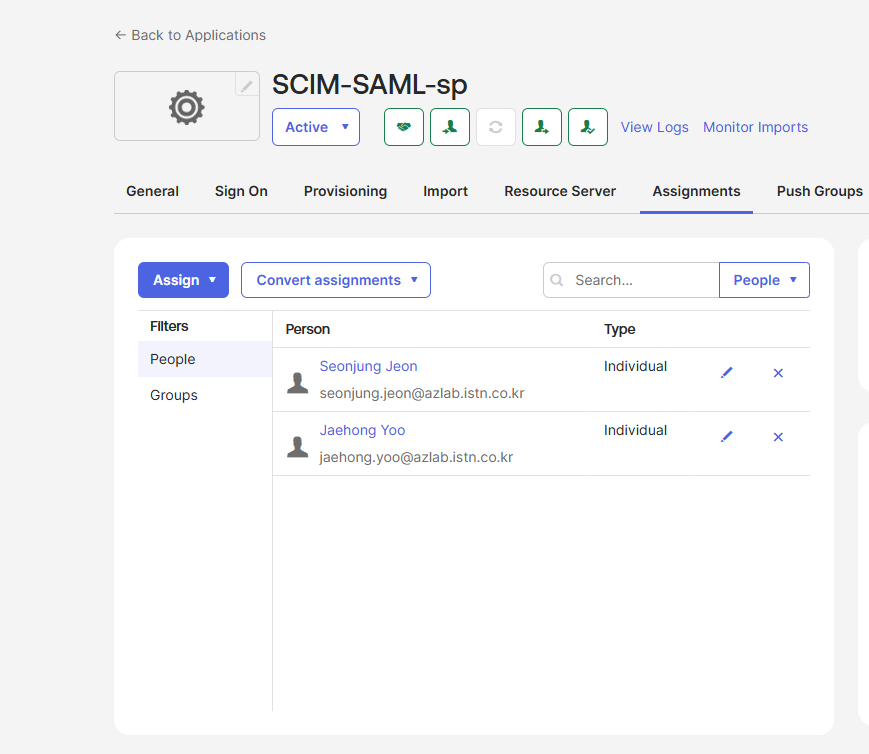The image size is (869, 754).
Task: Click the green person-with-checkmark icon
Action: click(x=588, y=127)
